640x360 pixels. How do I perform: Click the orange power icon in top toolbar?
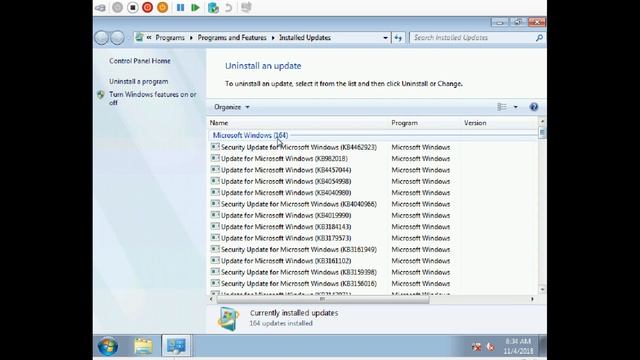[x=162, y=7]
